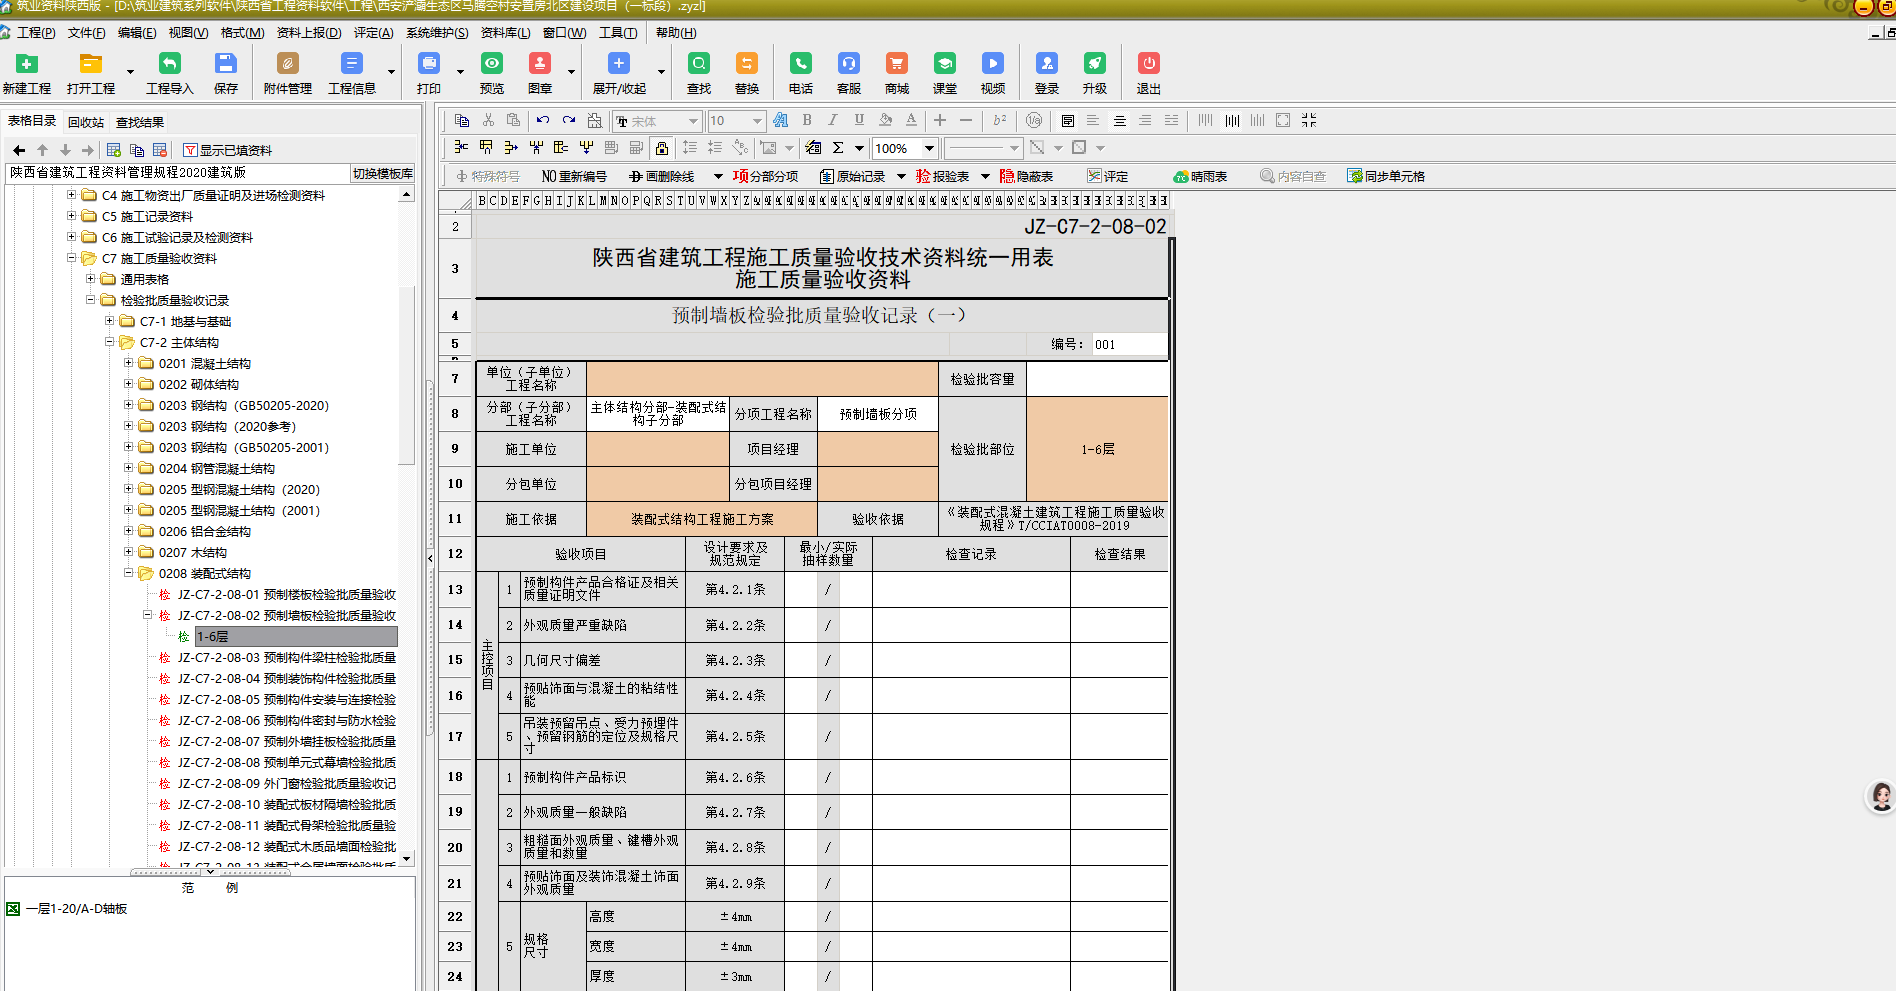The image size is (1896, 991).
Task: Collapse the 0208 装配式结构 node
Action: (x=128, y=573)
